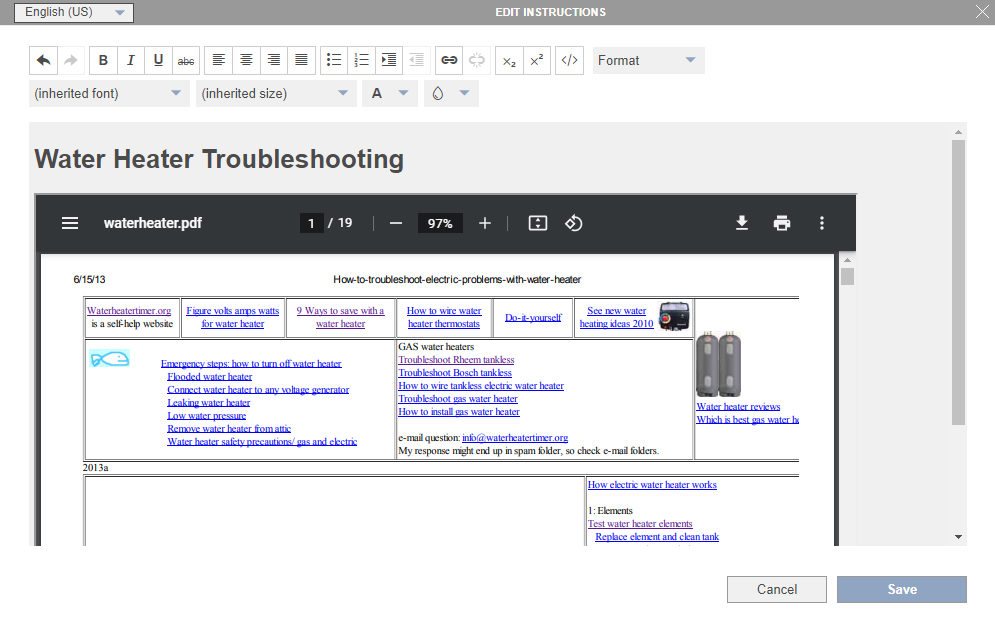Toggle bold formatting

103,60
